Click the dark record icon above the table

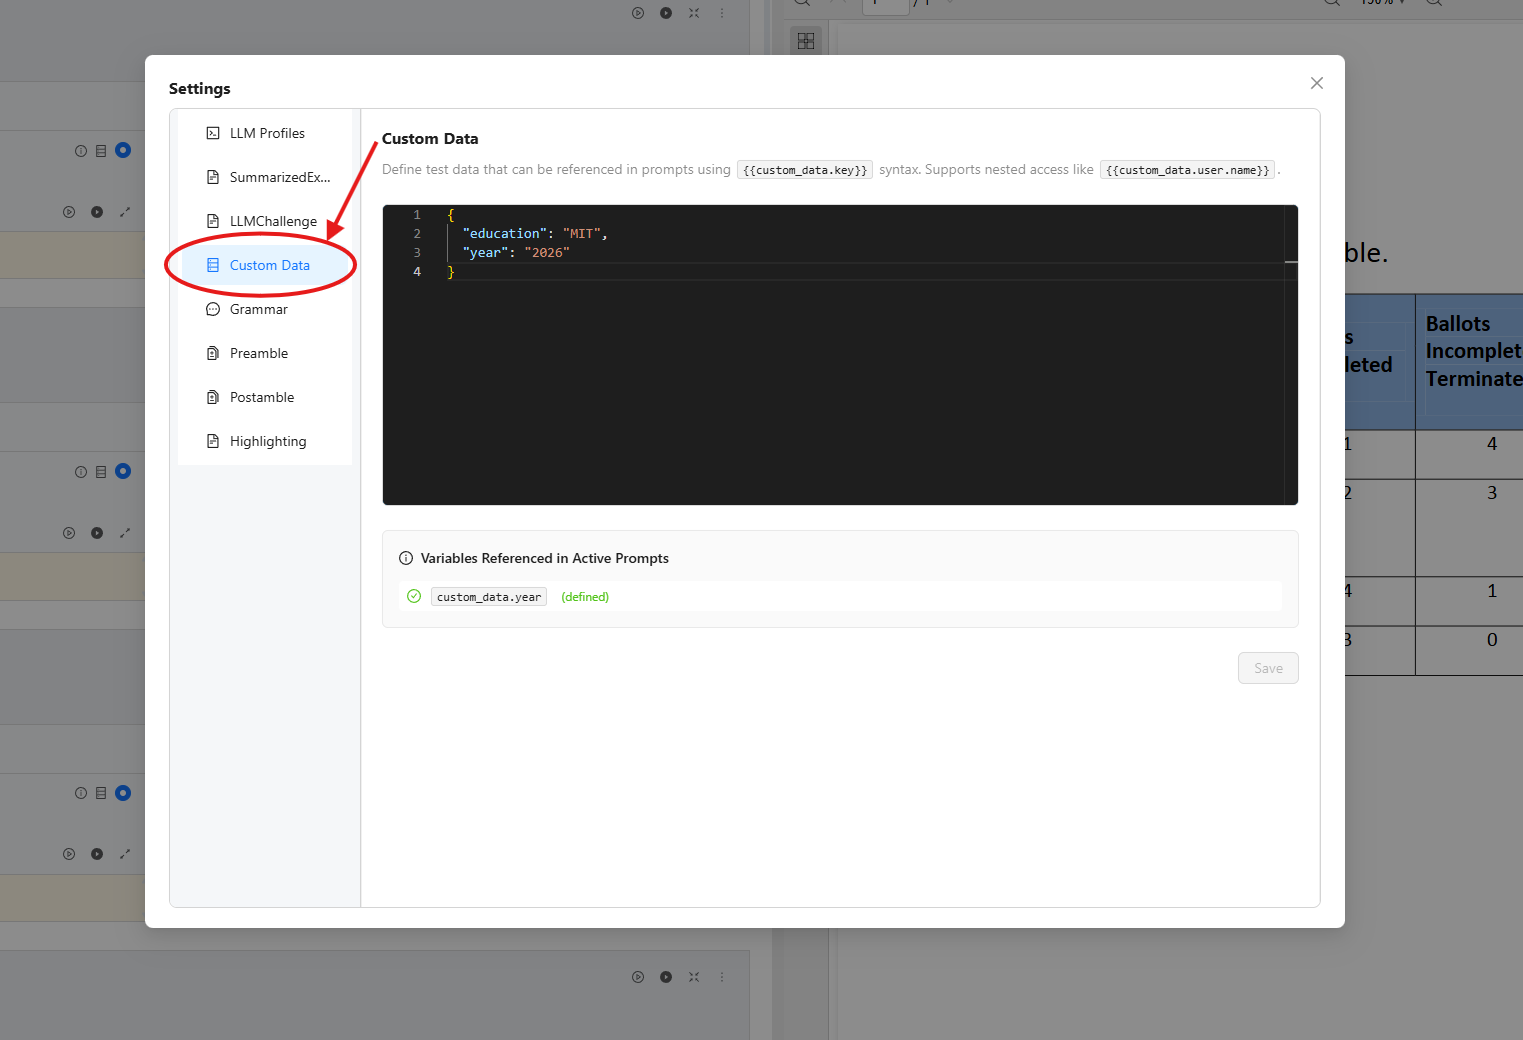[x=666, y=13]
